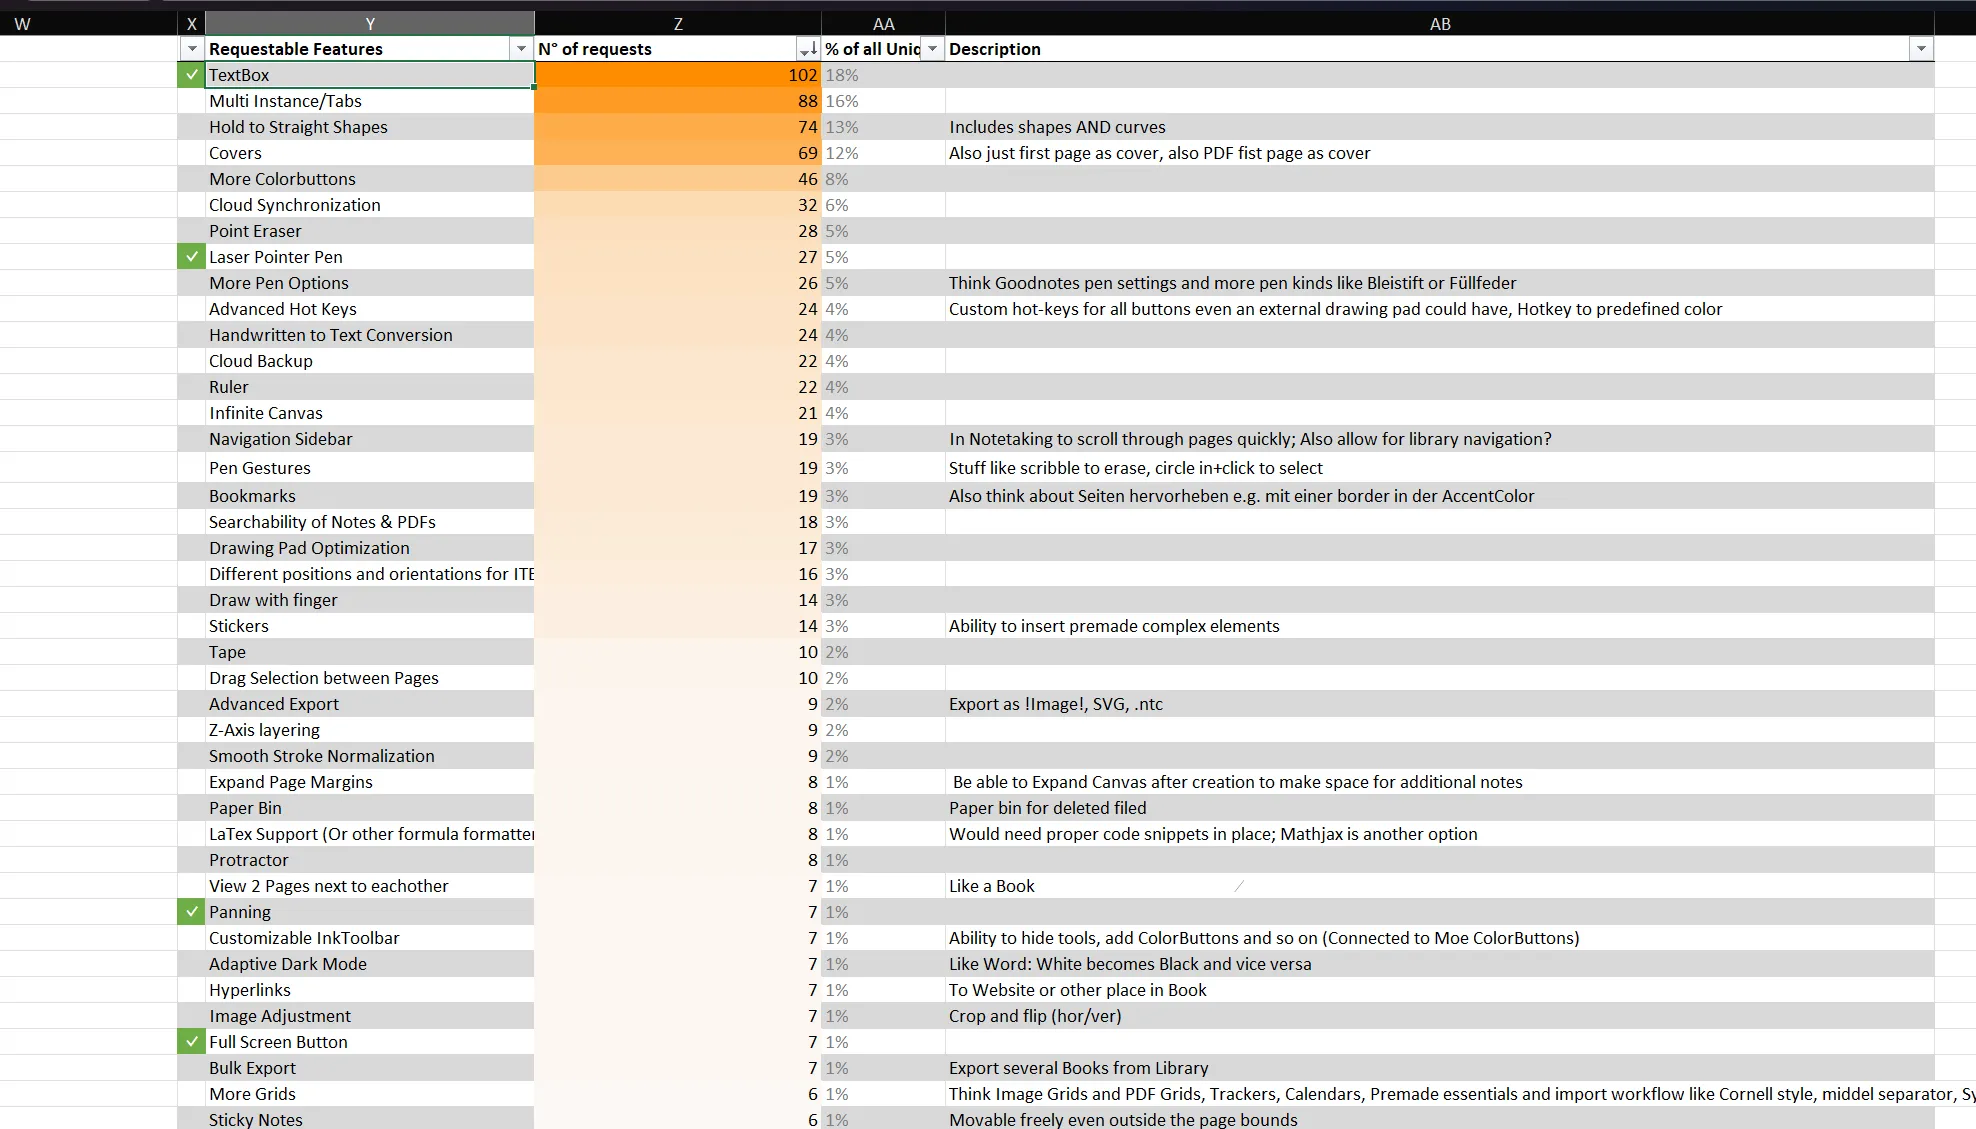Select the More Colorbuttons cell
The width and height of the screenshot is (1976, 1129).
pos(370,179)
